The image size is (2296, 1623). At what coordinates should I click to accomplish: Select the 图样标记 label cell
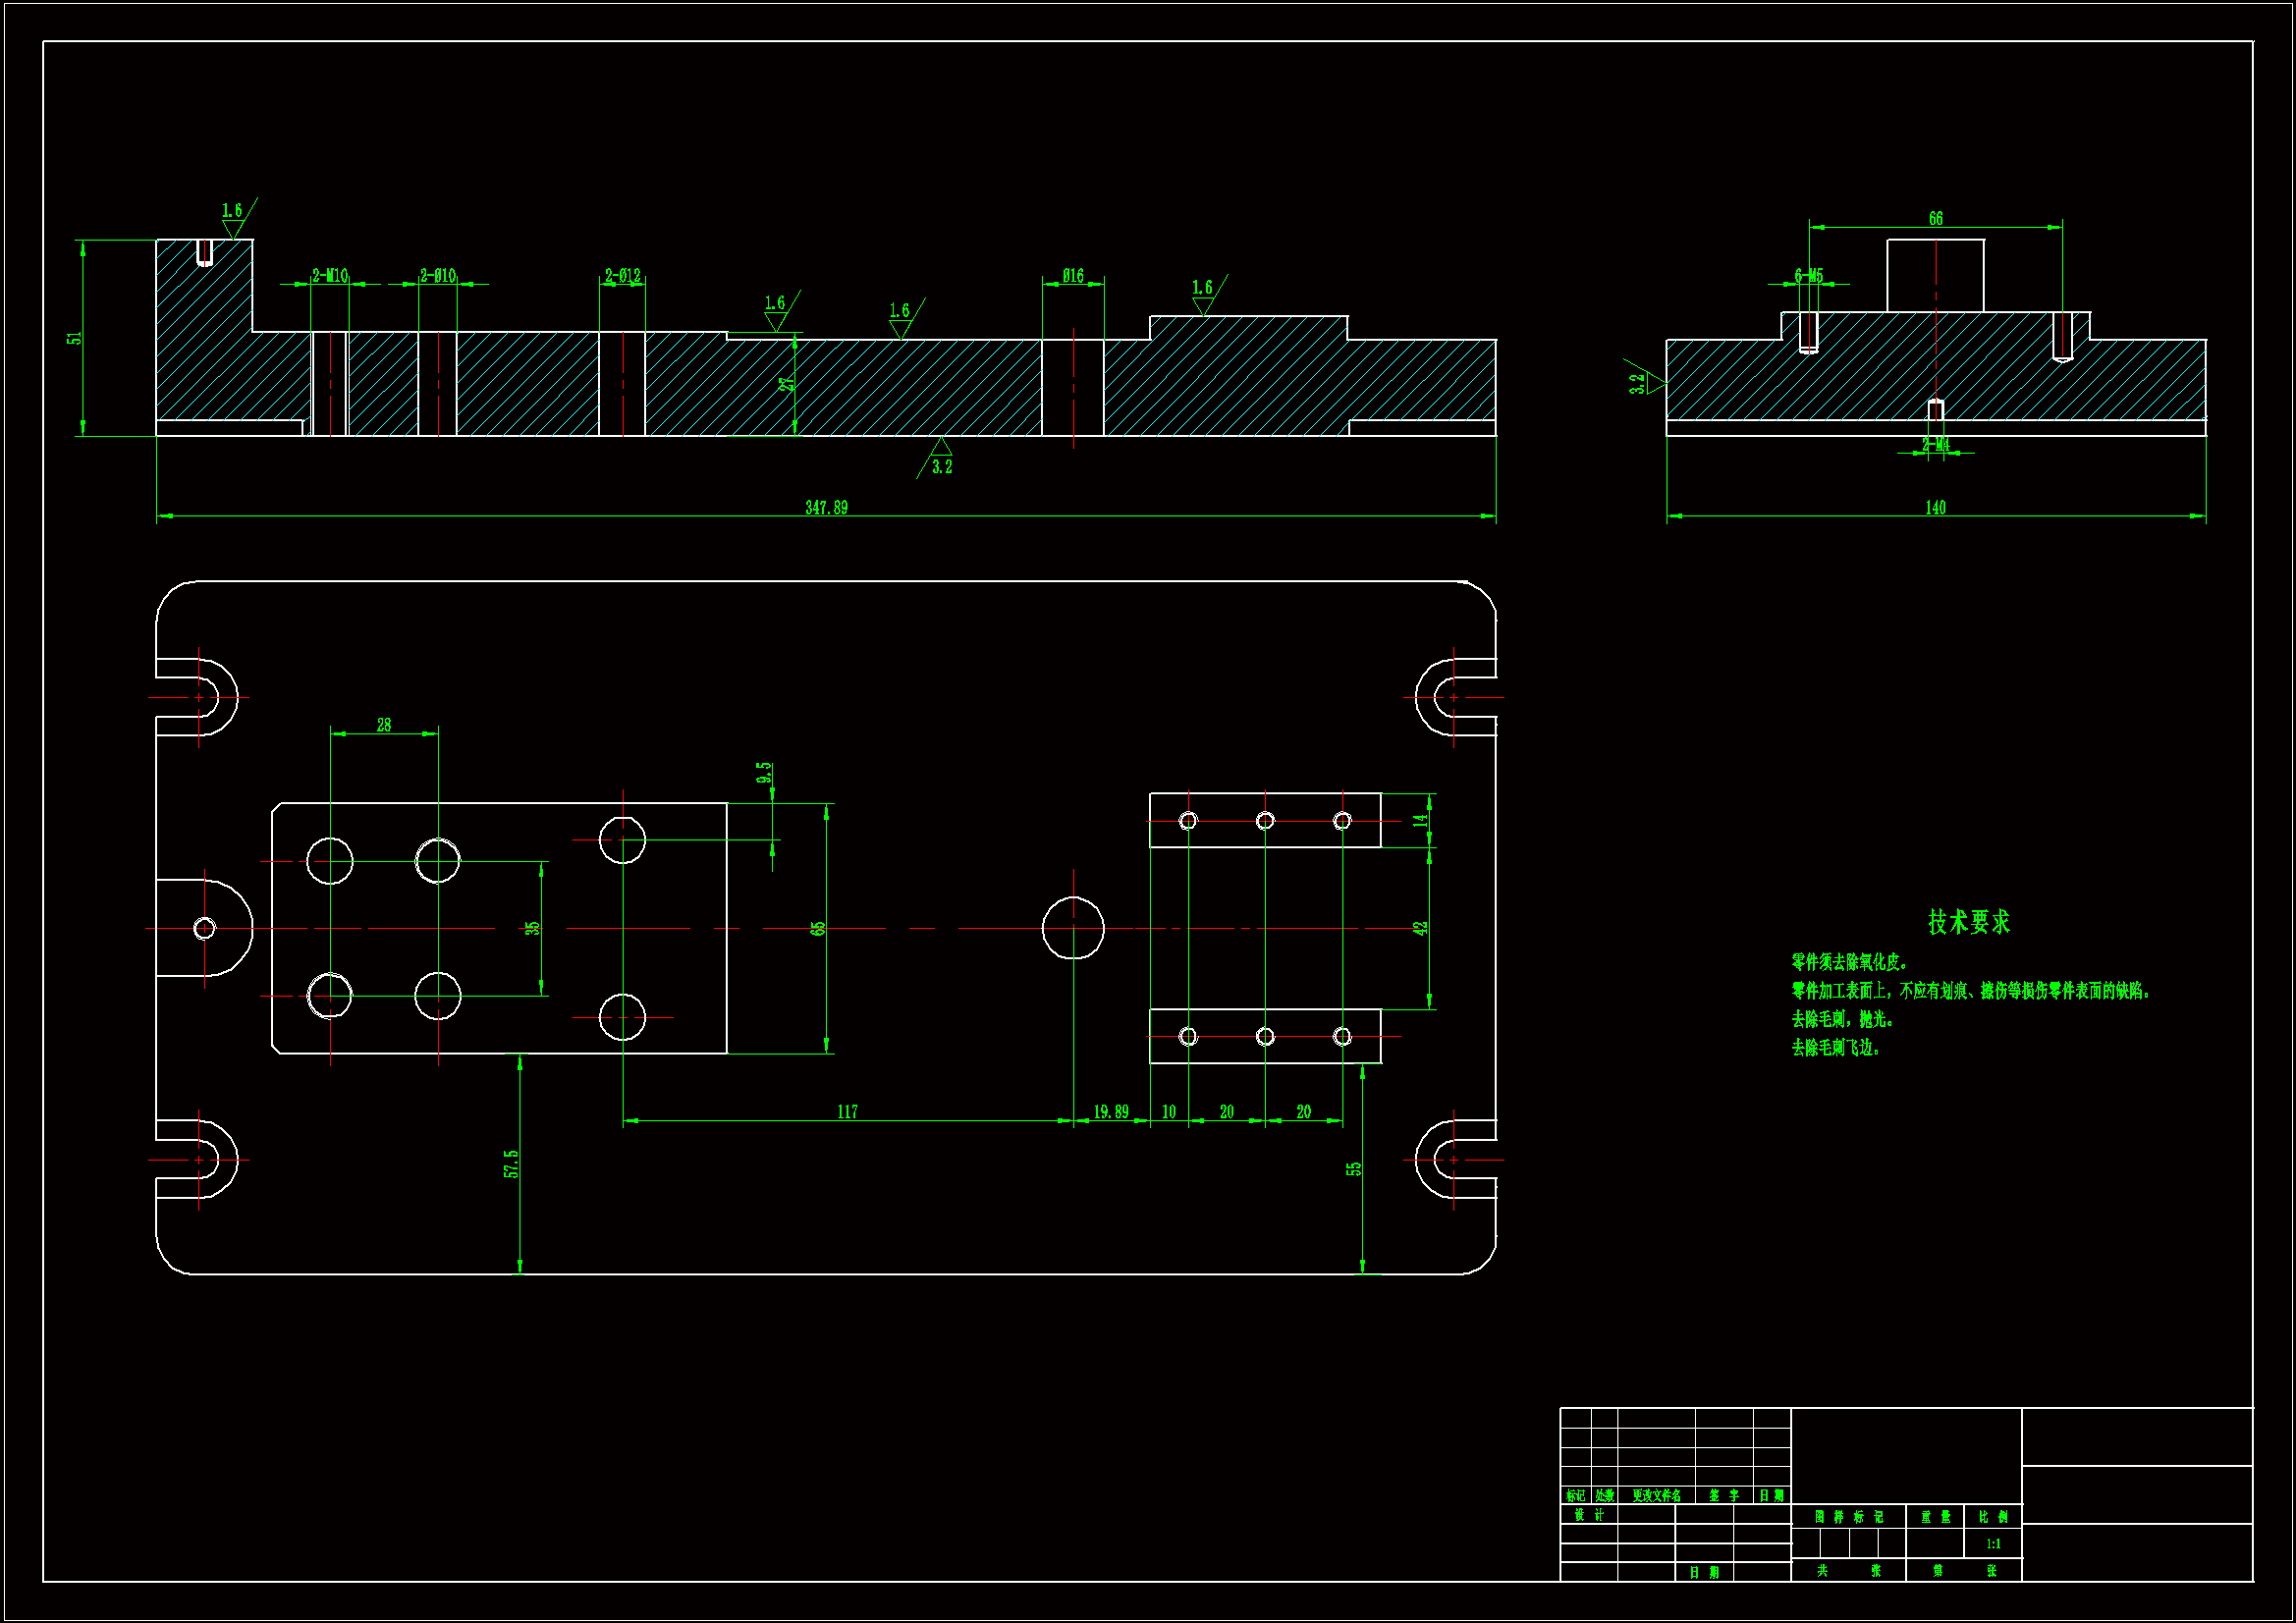[x=1848, y=1517]
